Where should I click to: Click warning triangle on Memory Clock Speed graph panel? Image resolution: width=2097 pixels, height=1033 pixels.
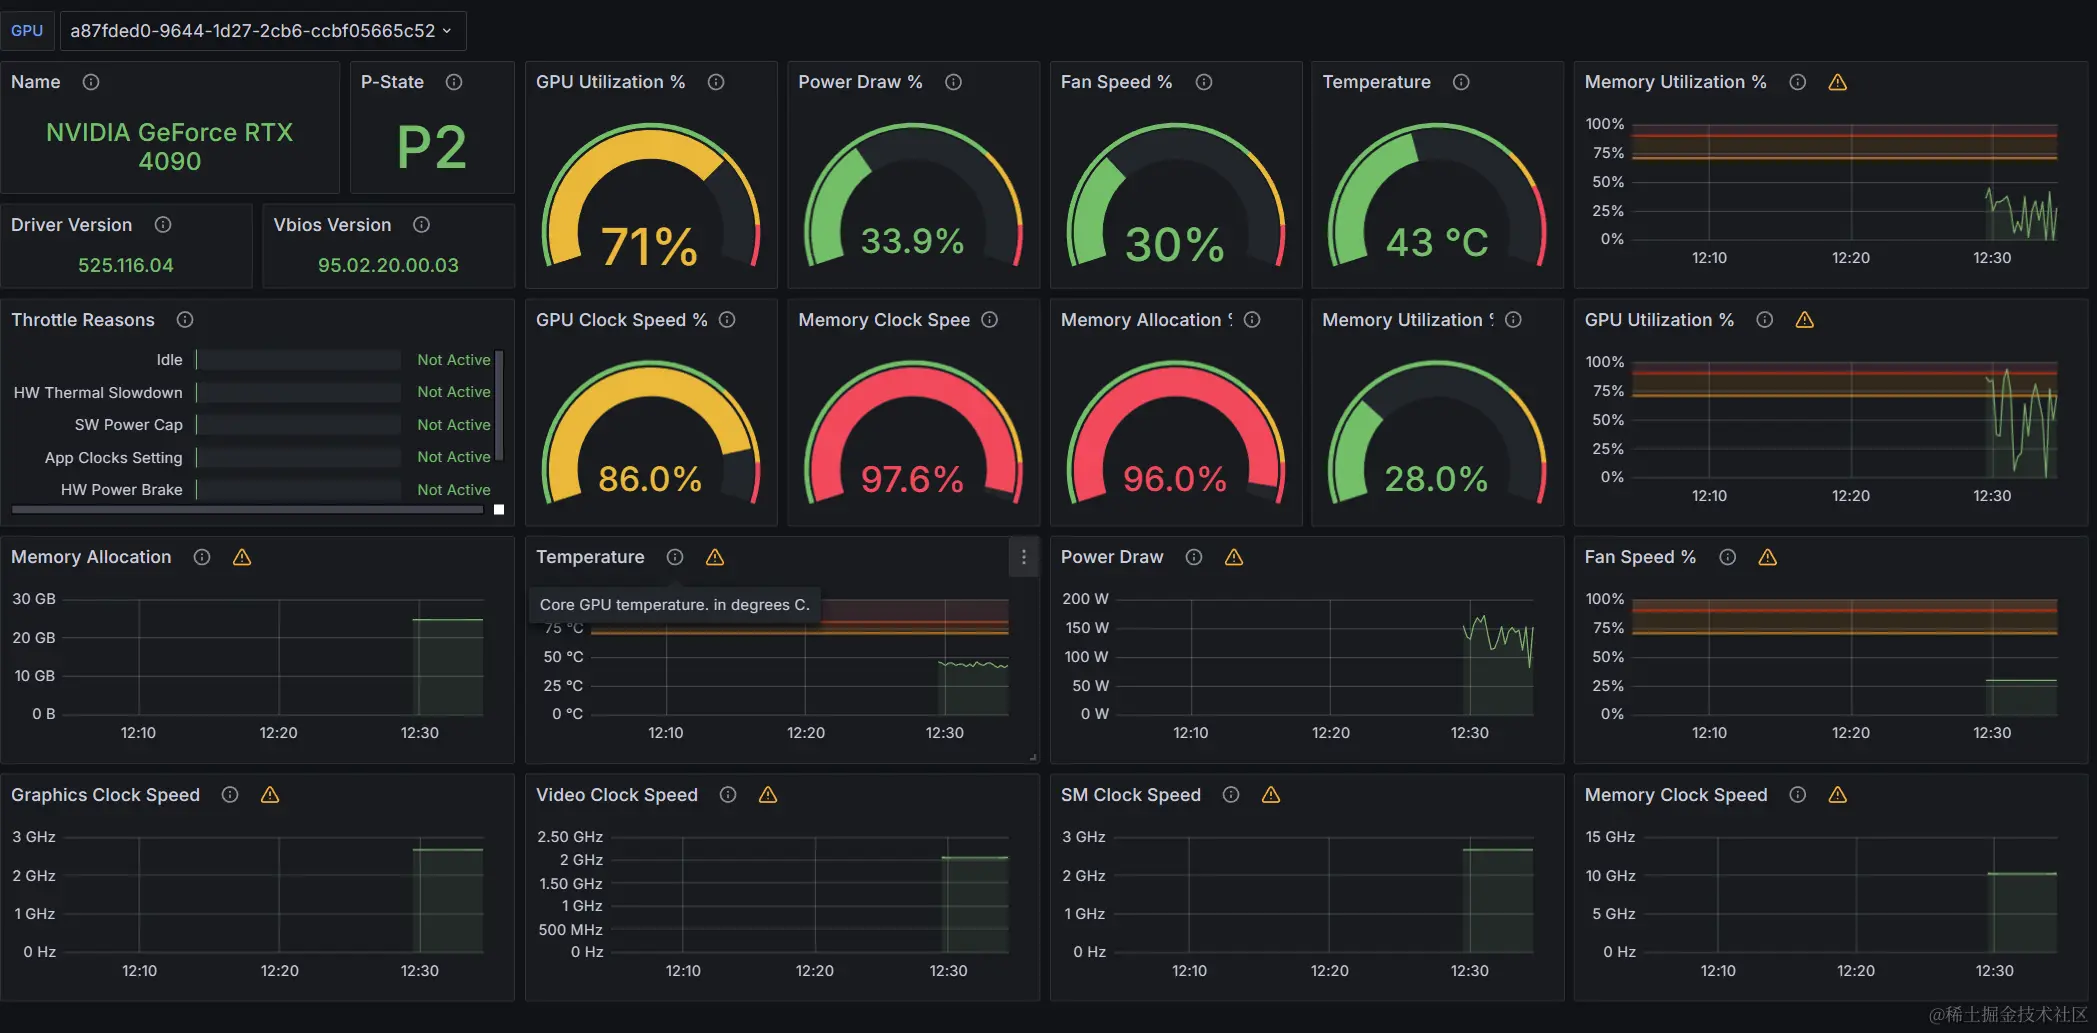tap(1837, 795)
